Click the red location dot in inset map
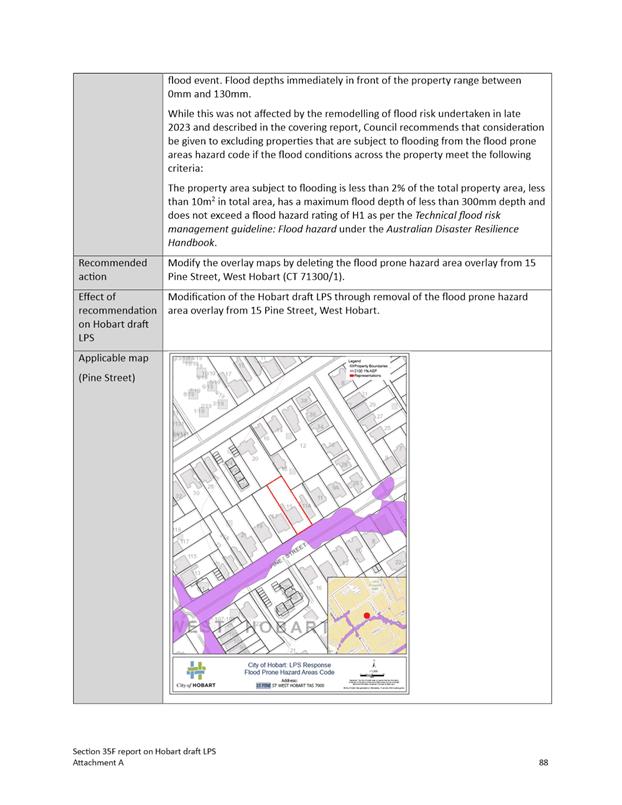This screenshot has width=622, height=805. [366, 615]
